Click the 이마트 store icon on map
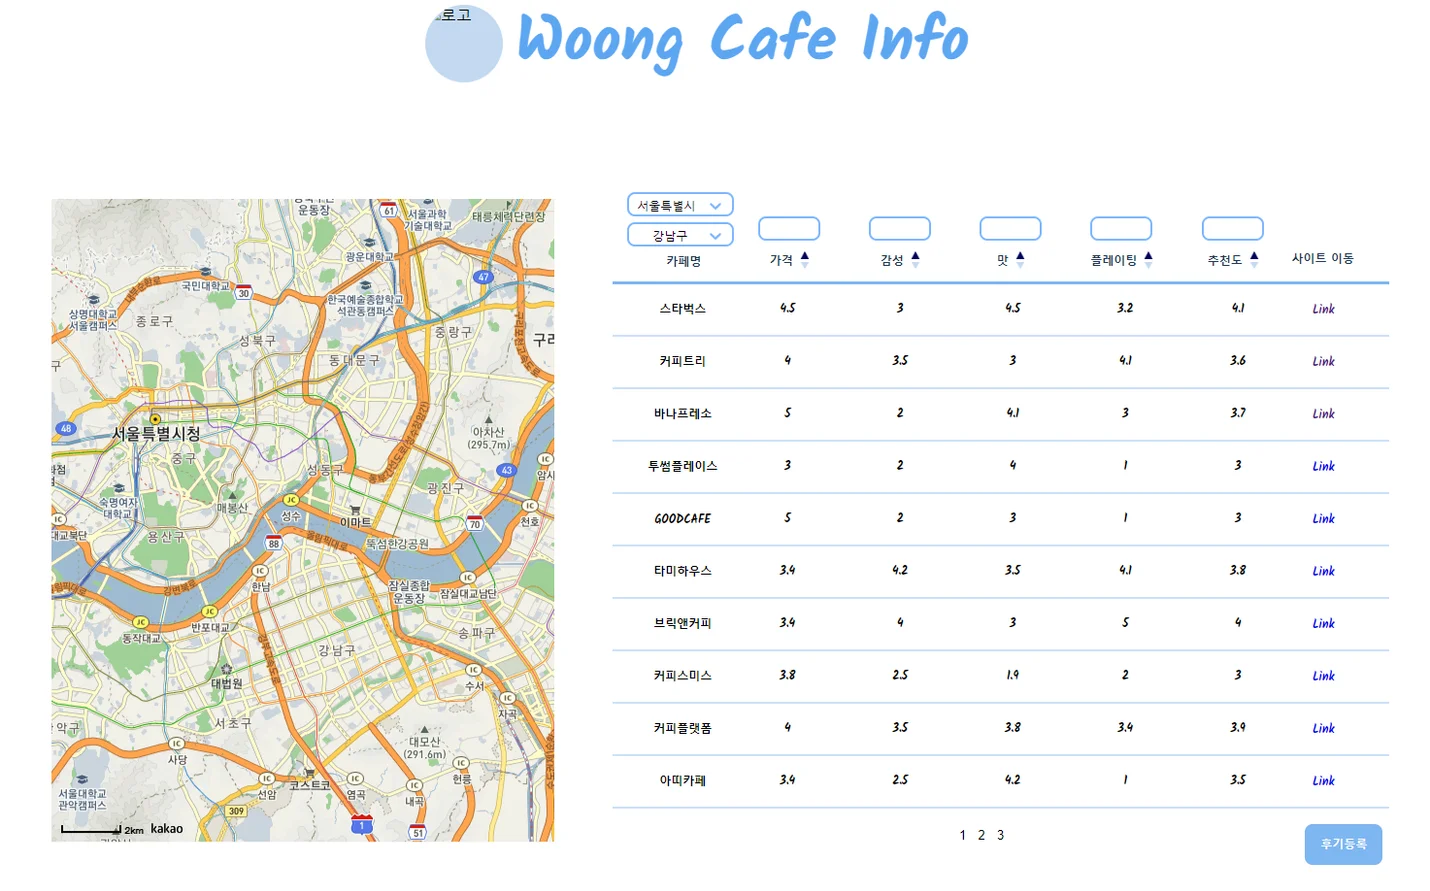The height and width of the screenshot is (891, 1430). (x=355, y=510)
